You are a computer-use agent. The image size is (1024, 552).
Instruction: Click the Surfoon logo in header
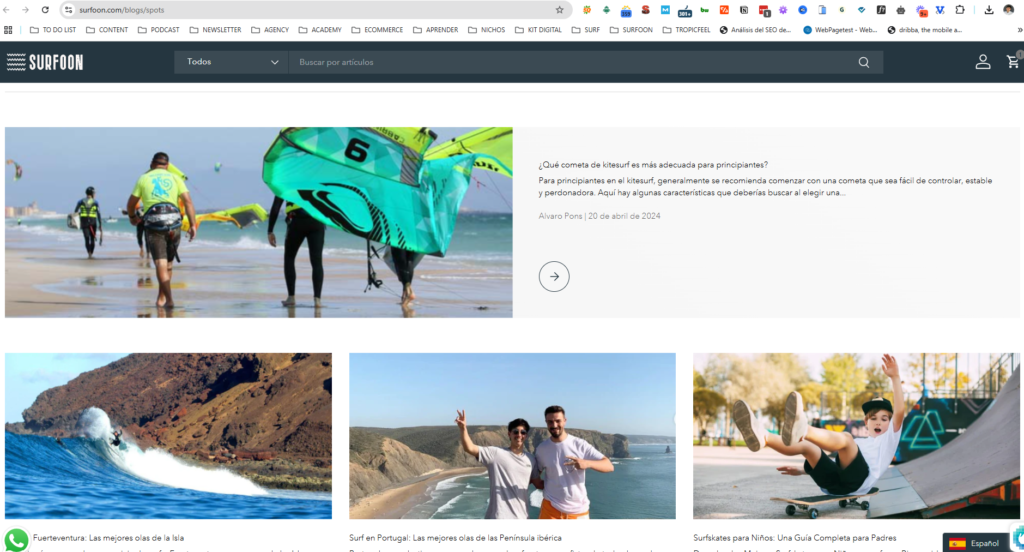click(45, 62)
